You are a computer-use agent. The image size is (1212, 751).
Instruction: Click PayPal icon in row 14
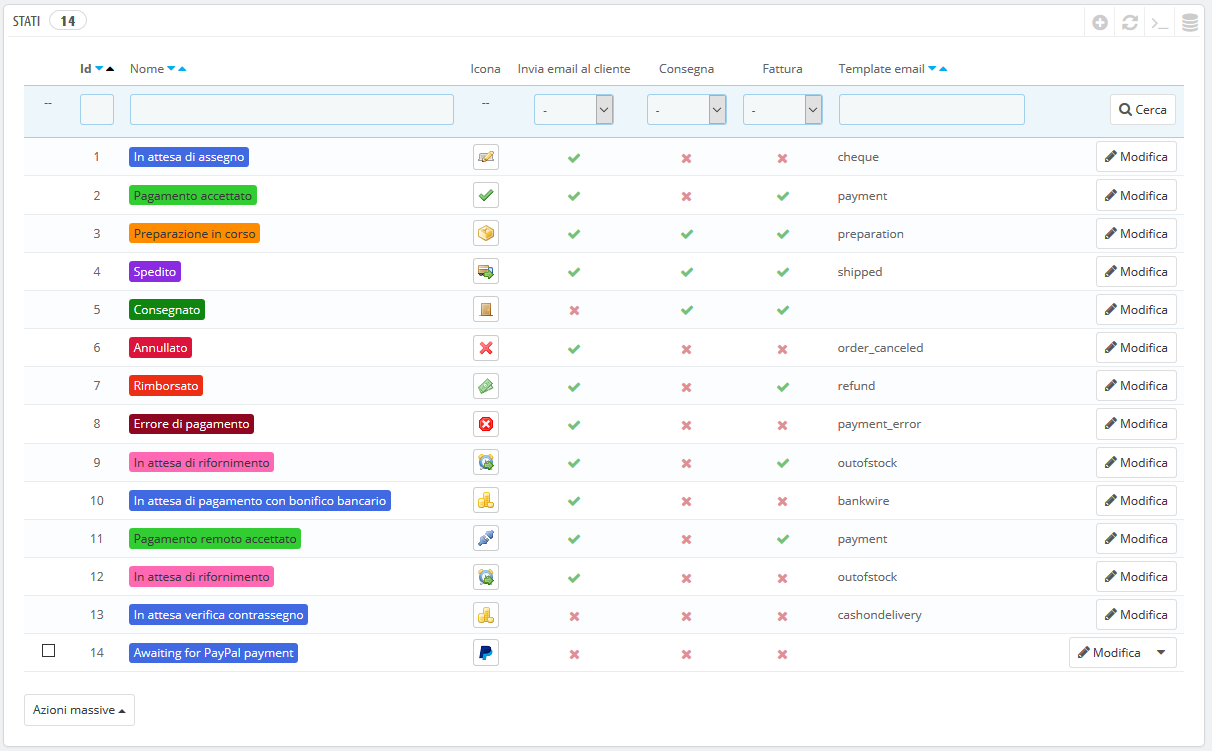pos(486,653)
